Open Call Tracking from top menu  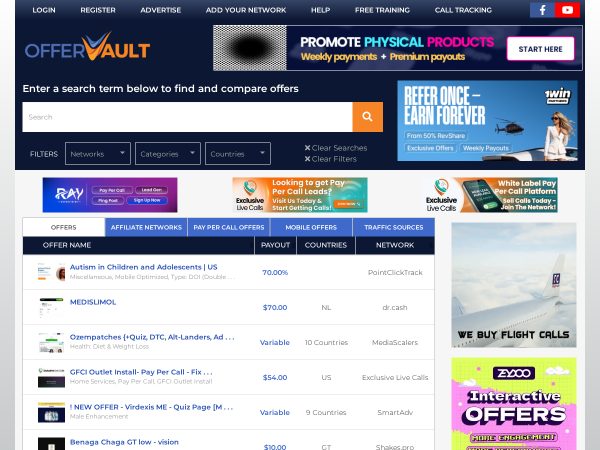point(463,10)
